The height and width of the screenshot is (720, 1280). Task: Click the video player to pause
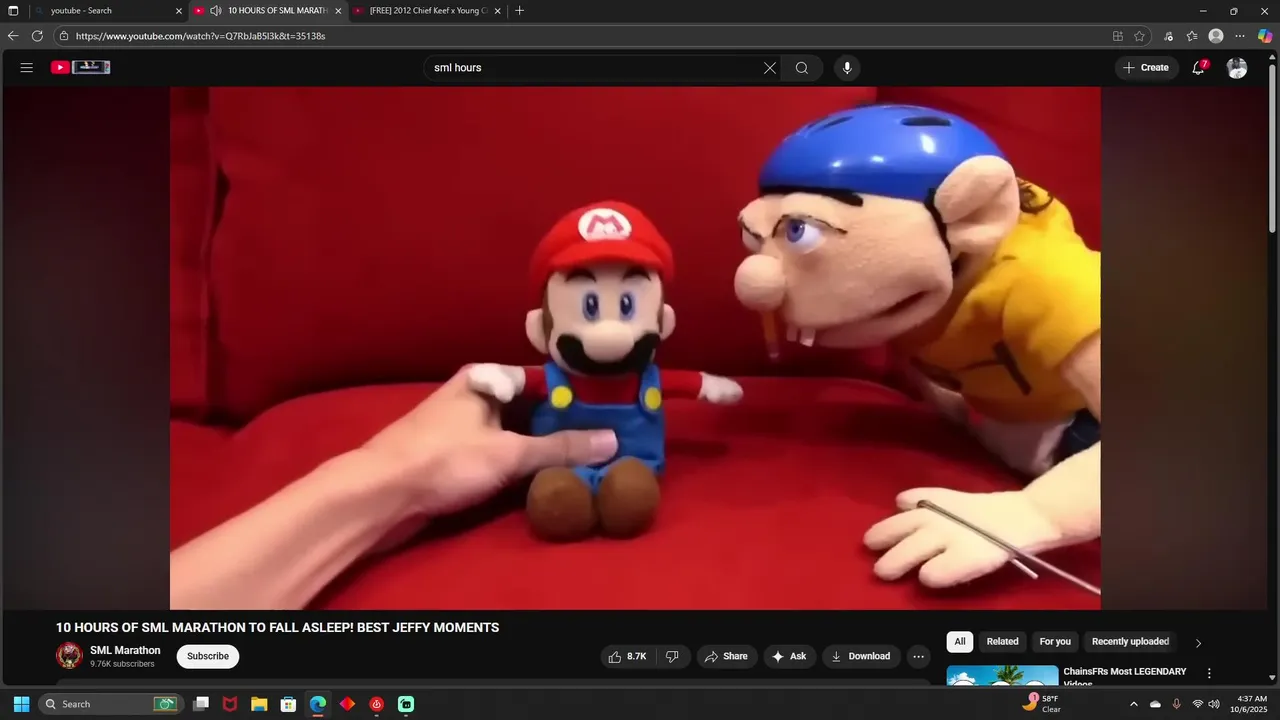[635, 348]
